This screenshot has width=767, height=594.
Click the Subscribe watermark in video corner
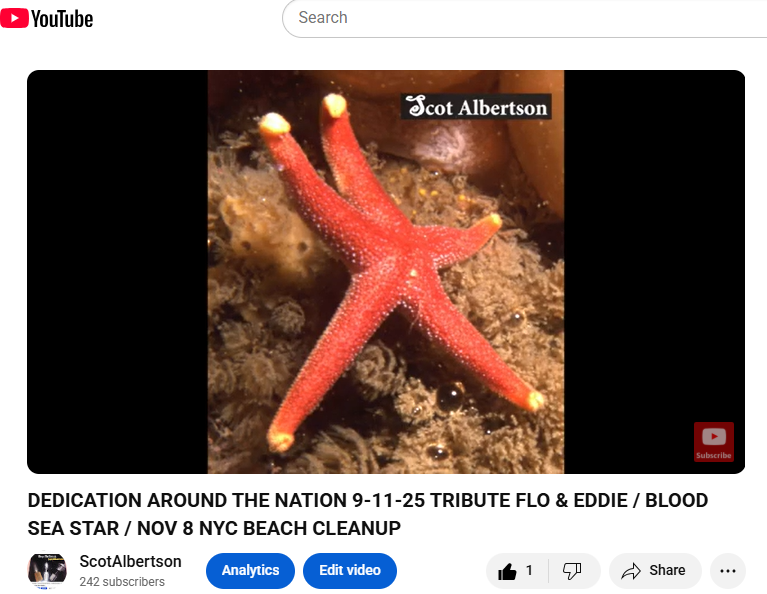pyautogui.click(x=714, y=441)
